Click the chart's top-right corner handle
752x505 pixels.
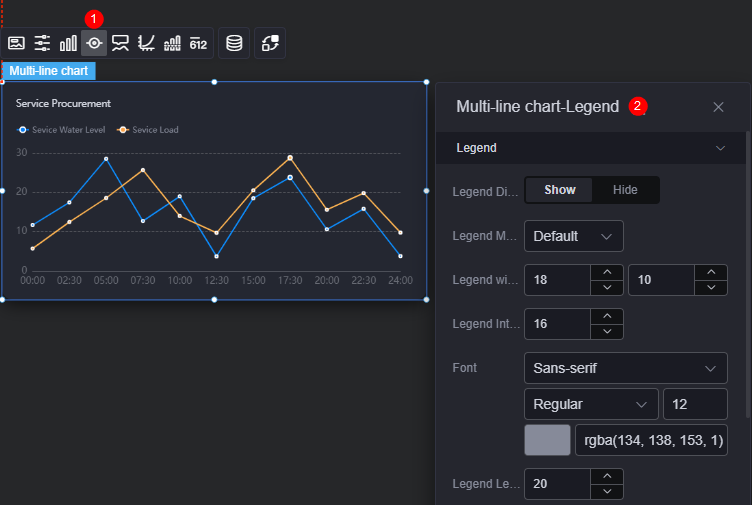426,82
